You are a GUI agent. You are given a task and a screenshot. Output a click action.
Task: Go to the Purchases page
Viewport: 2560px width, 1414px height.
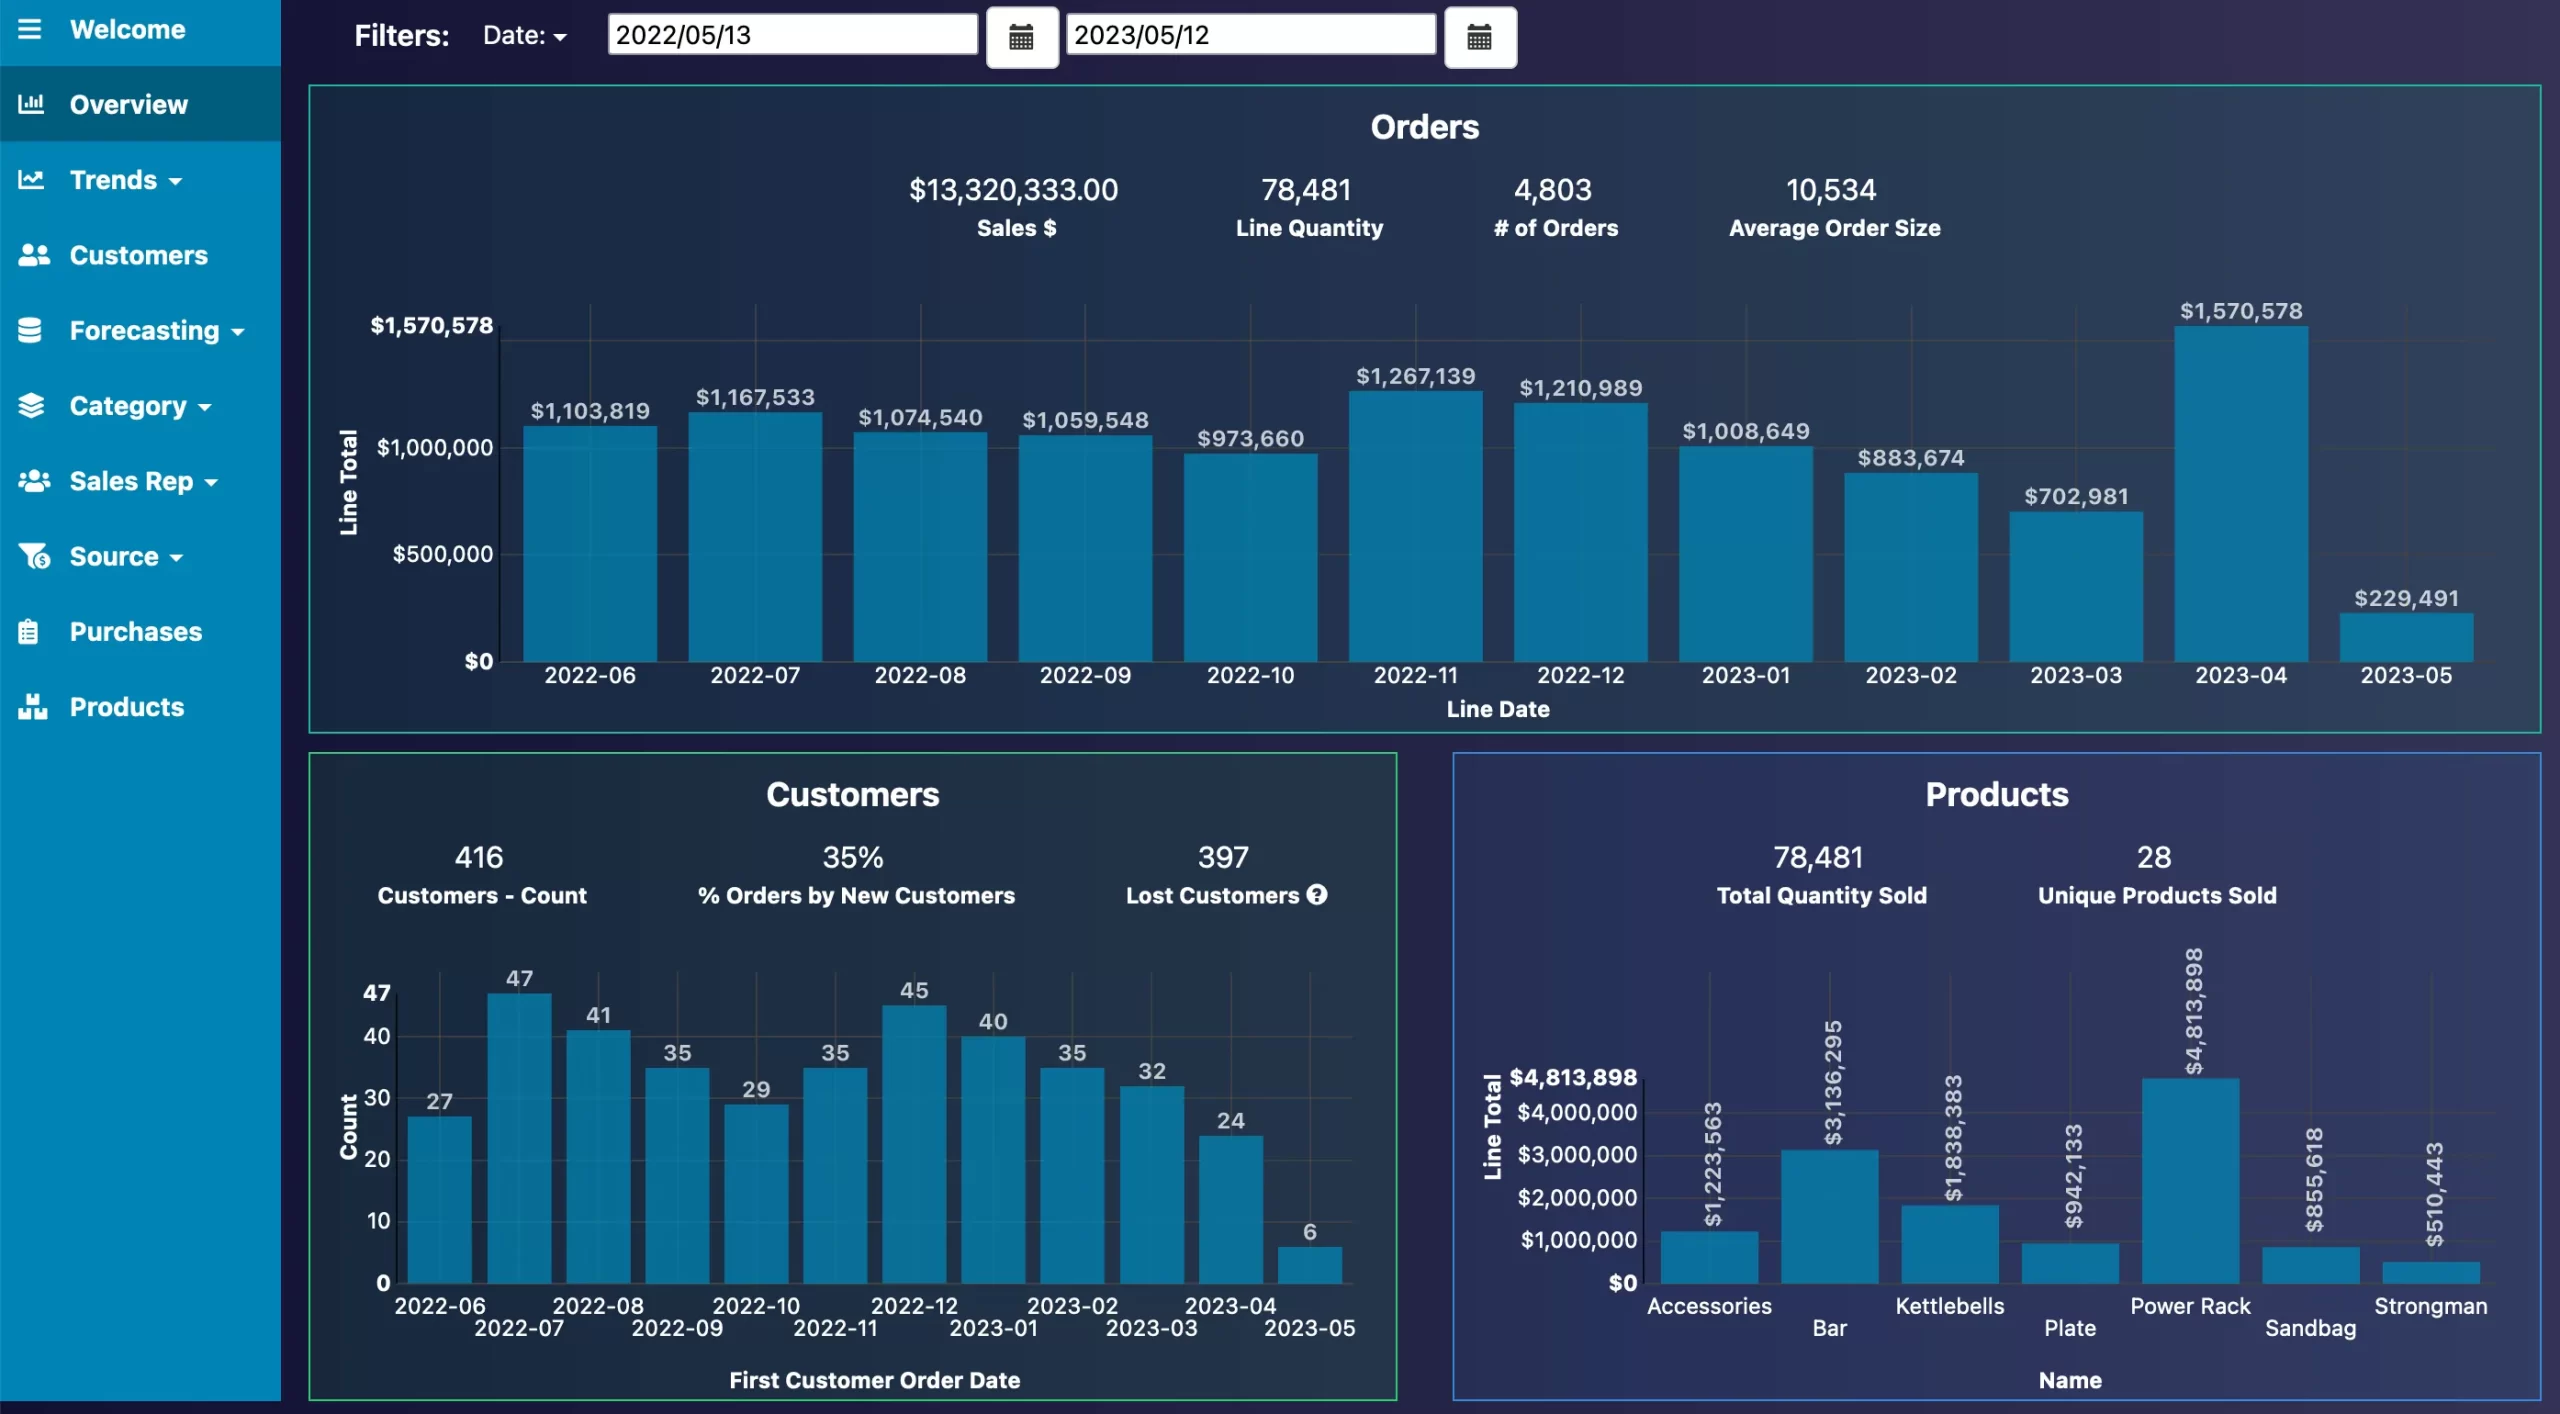[x=135, y=632]
